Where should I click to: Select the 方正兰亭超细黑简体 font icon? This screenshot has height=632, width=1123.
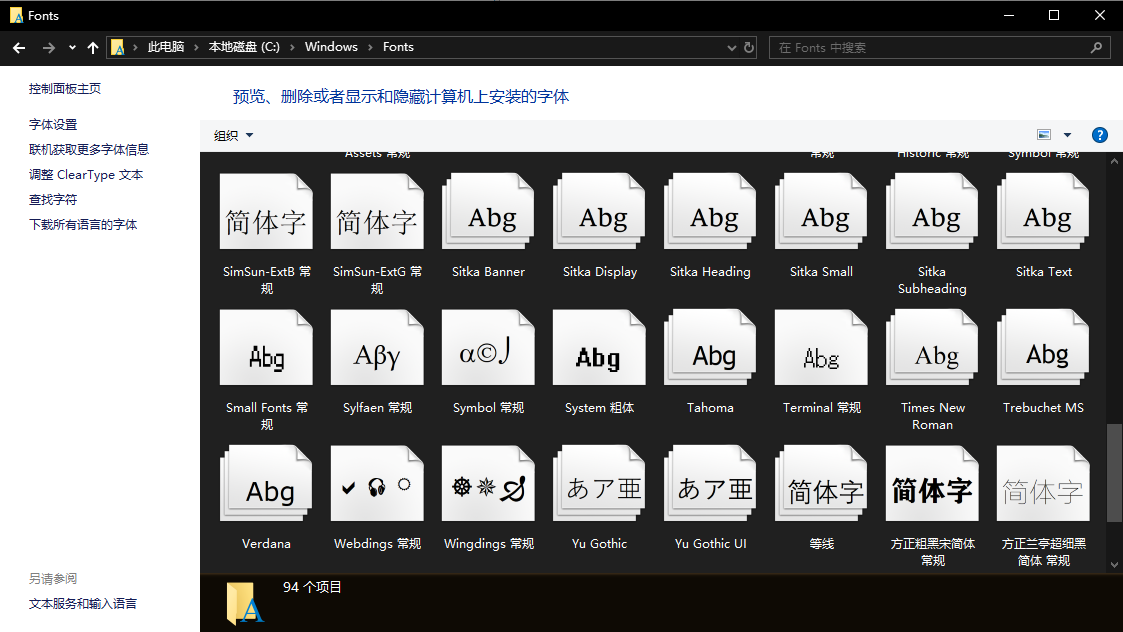point(1044,484)
